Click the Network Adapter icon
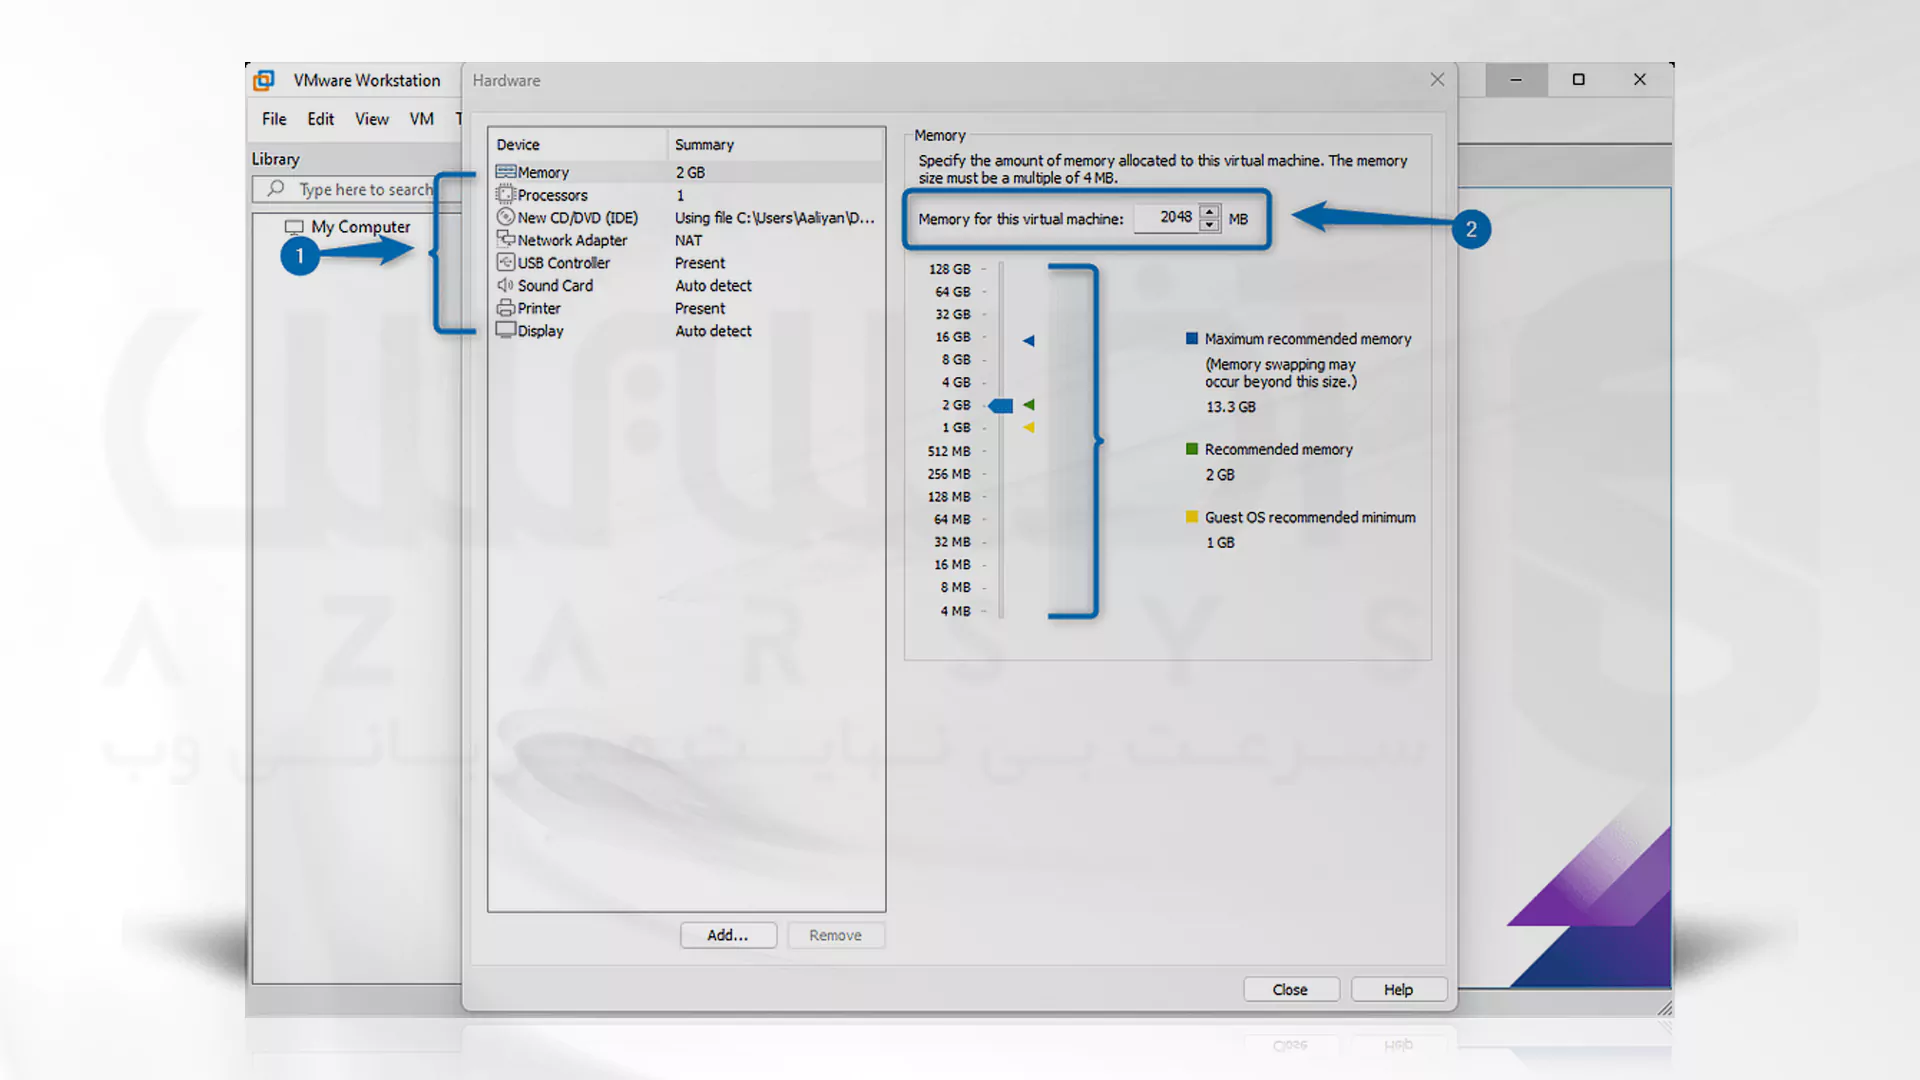The width and height of the screenshot is (1920, 1080). coord(506,240)
